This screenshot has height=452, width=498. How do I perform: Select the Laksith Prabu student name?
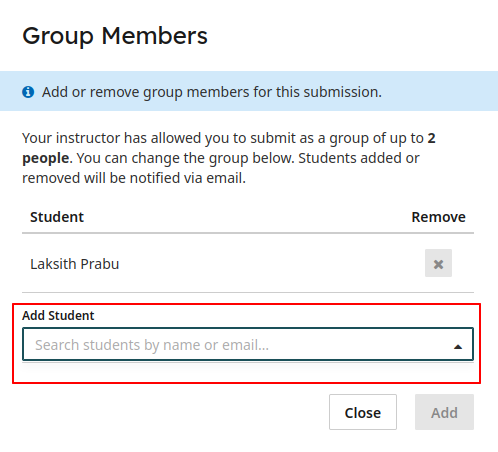point(75,264)
